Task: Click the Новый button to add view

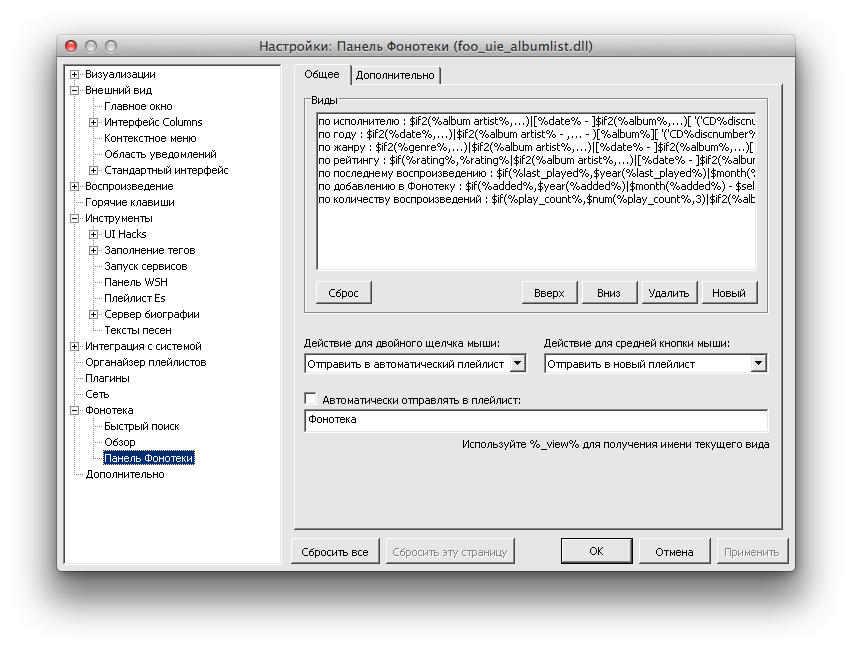Action: (x=729, y=292)
